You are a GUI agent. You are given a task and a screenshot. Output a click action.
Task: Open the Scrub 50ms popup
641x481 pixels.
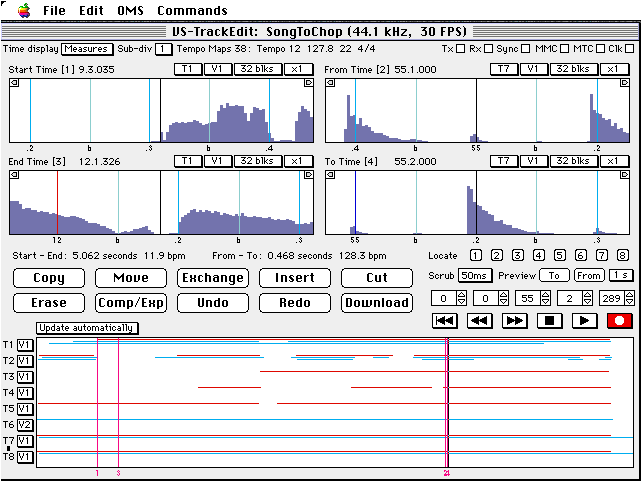[x=475, y=275]
